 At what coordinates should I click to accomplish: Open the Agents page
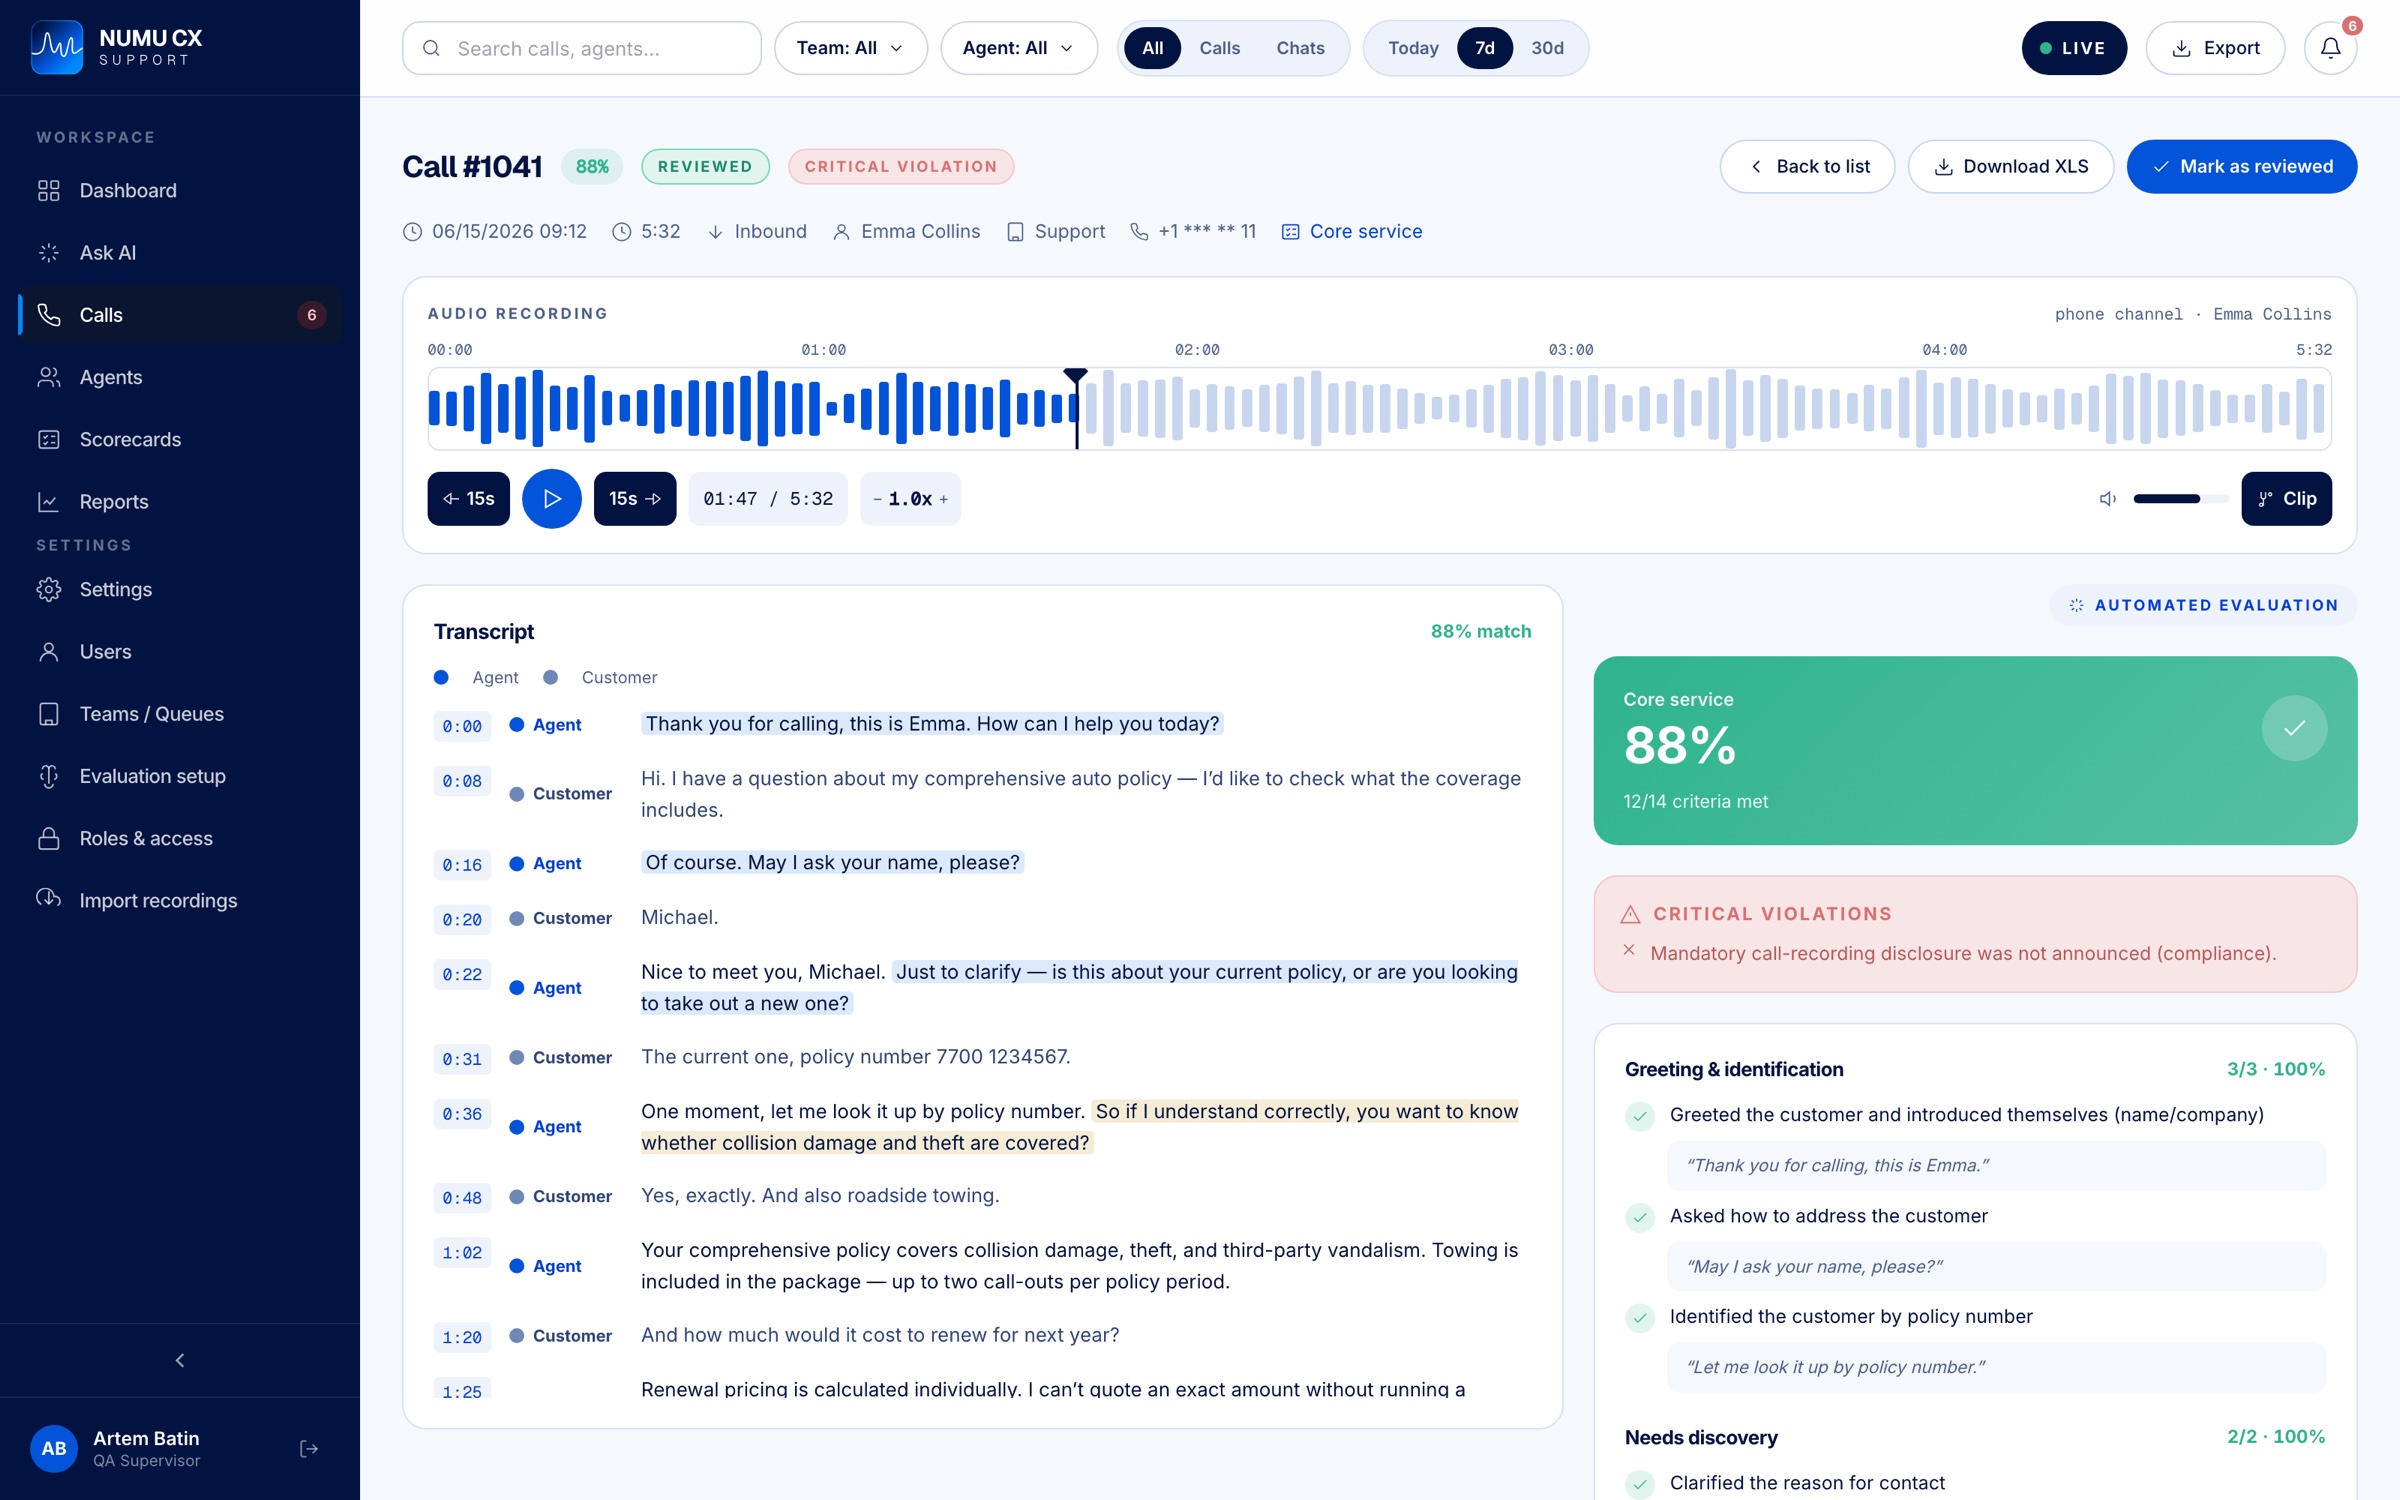[x=180, y=377]
